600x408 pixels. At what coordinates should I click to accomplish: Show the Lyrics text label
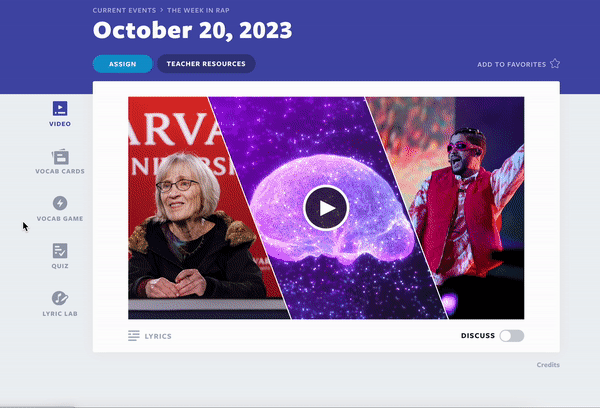point(158,336)
